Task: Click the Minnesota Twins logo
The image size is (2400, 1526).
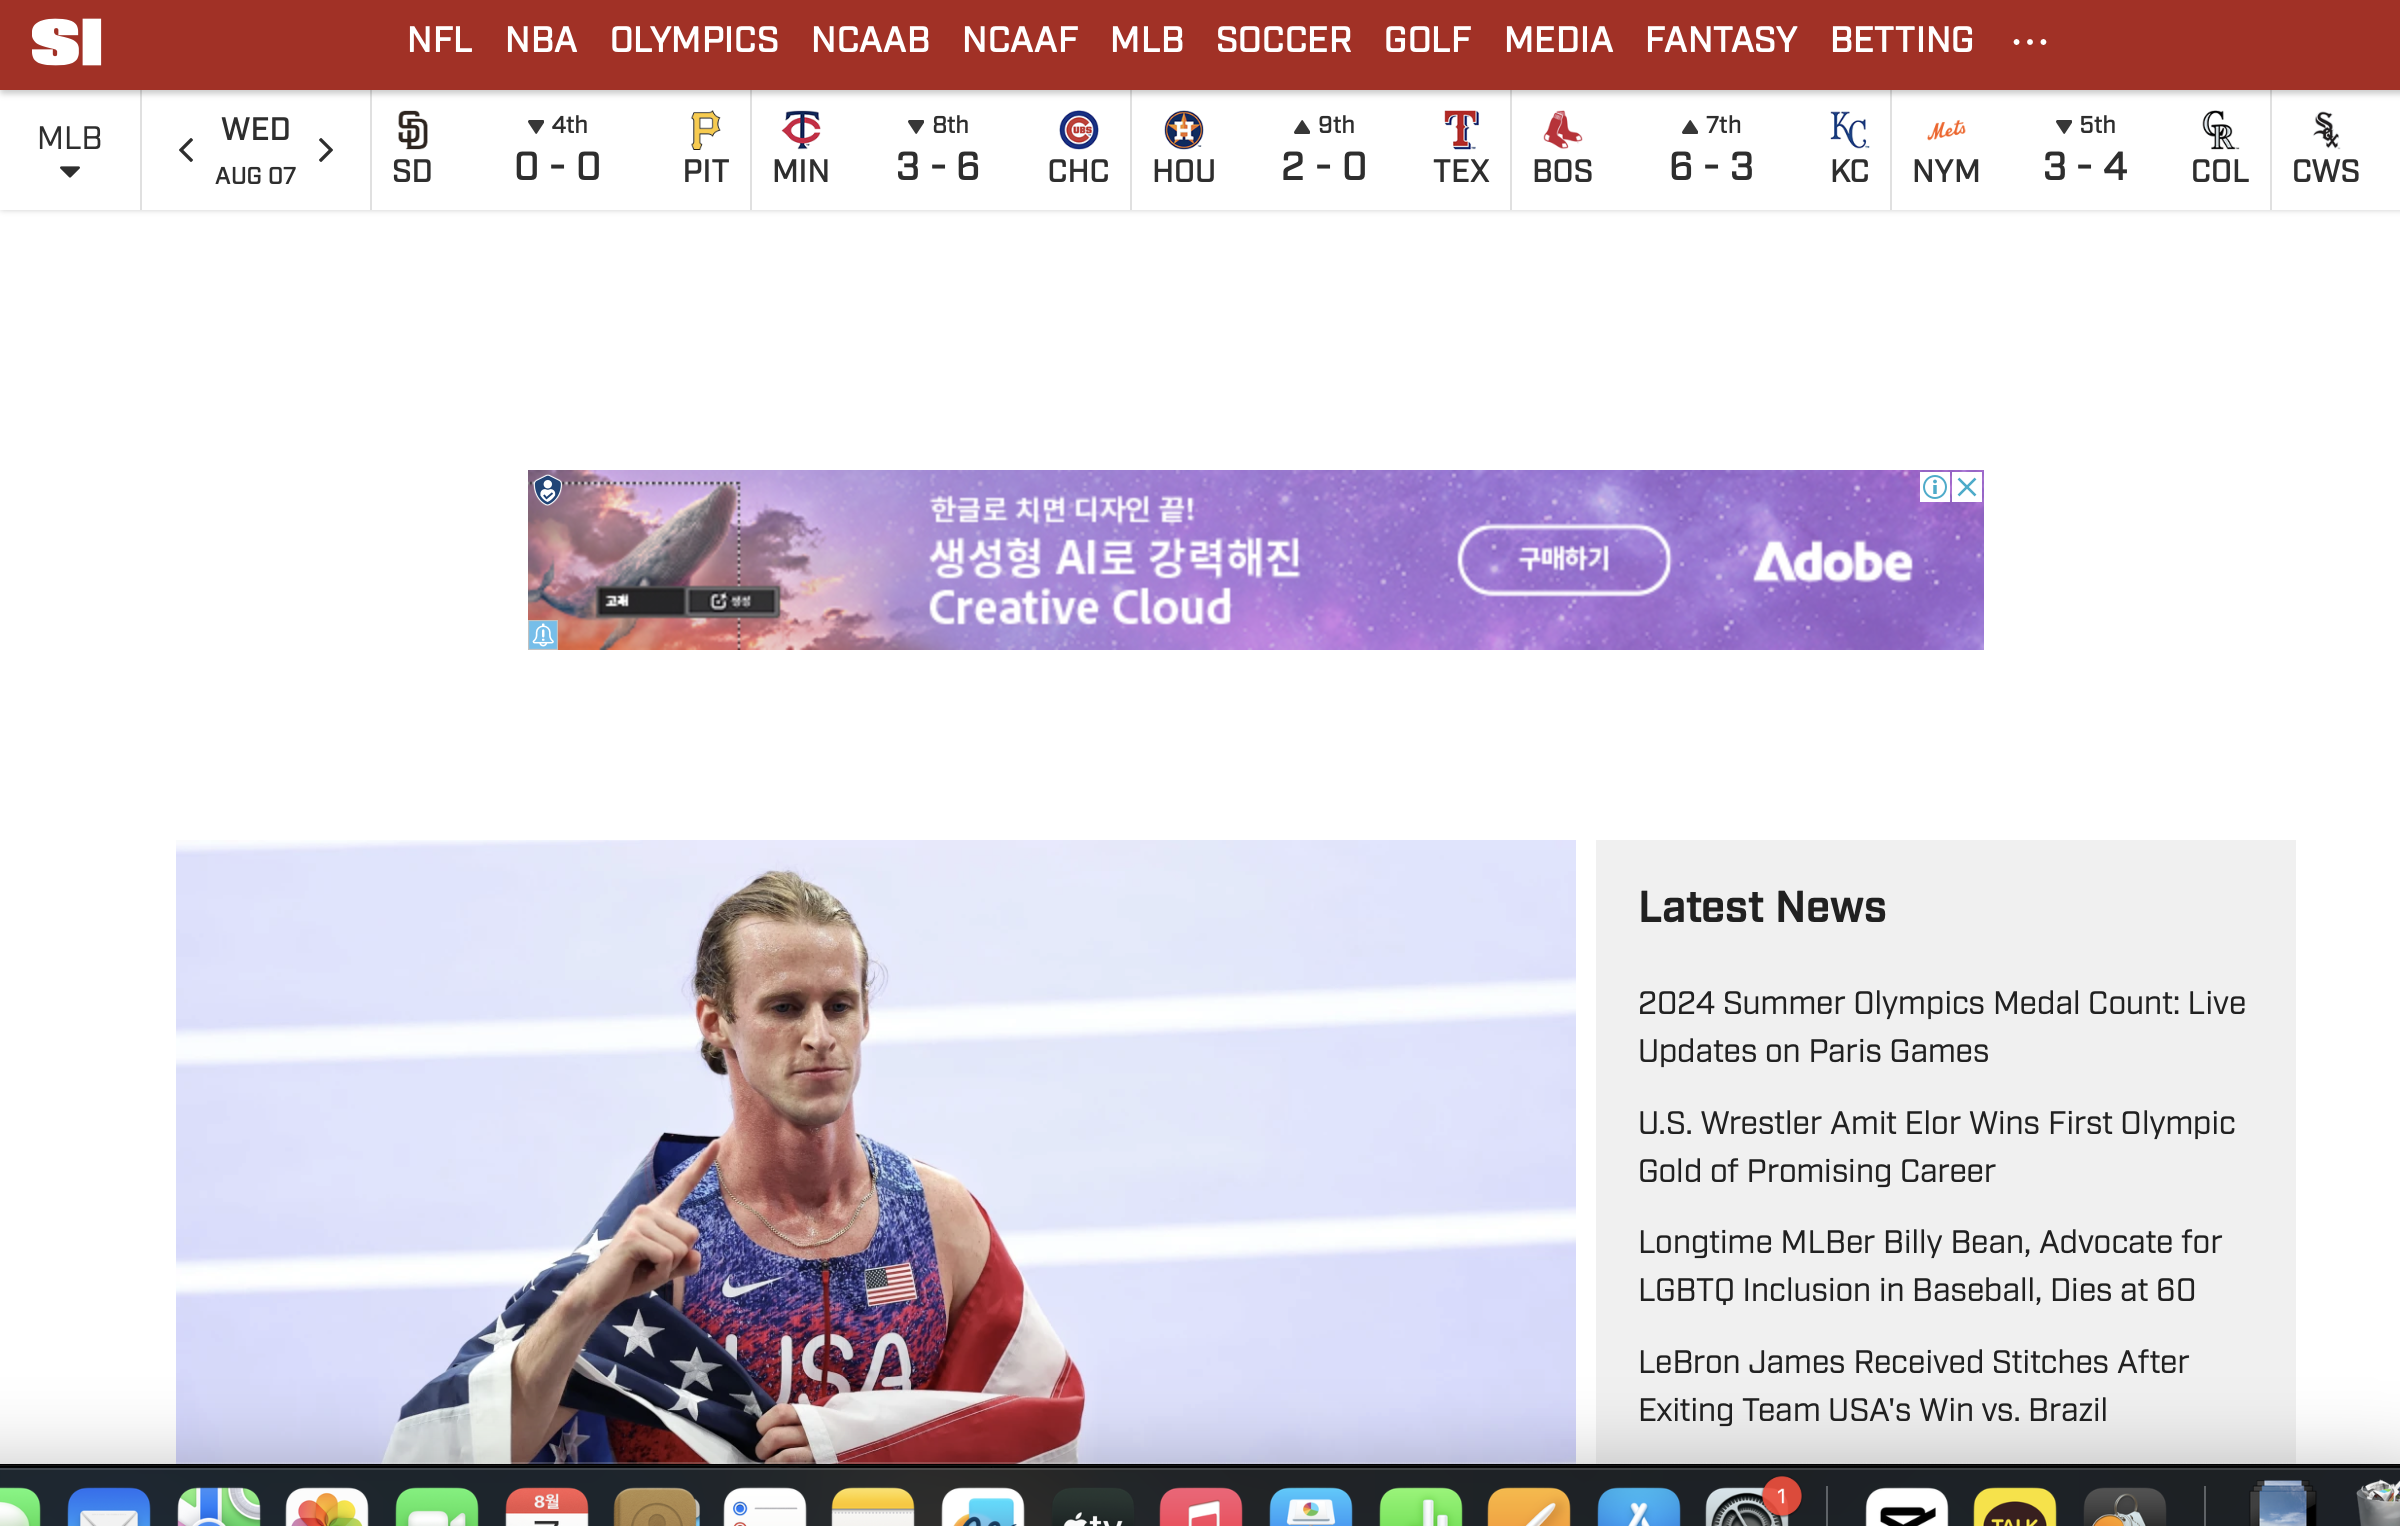Action: click(x=801, y=130)
